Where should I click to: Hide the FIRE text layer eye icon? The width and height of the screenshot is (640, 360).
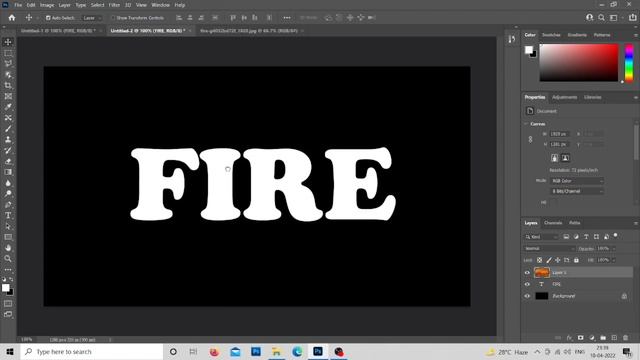(x=527, y=284)
